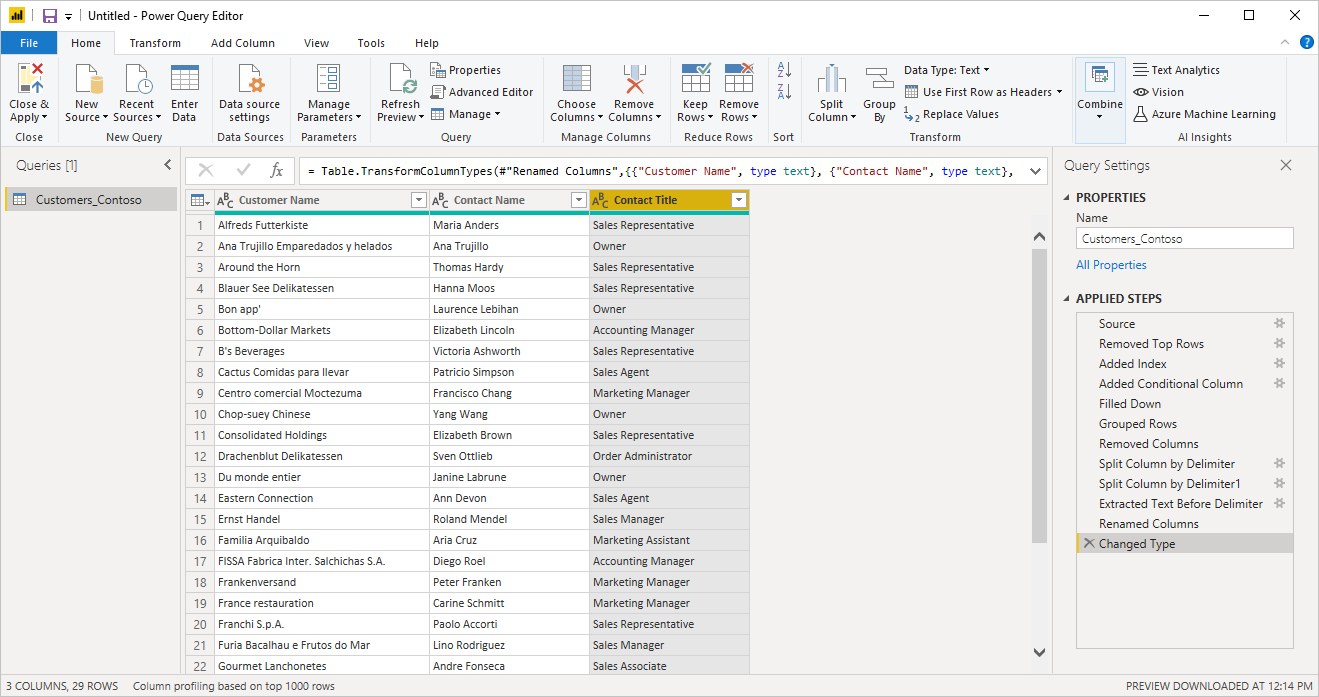Viewport: 1319px width, 697px height.
Task: Open Vision AI insight
Action: click(1158, 92)
